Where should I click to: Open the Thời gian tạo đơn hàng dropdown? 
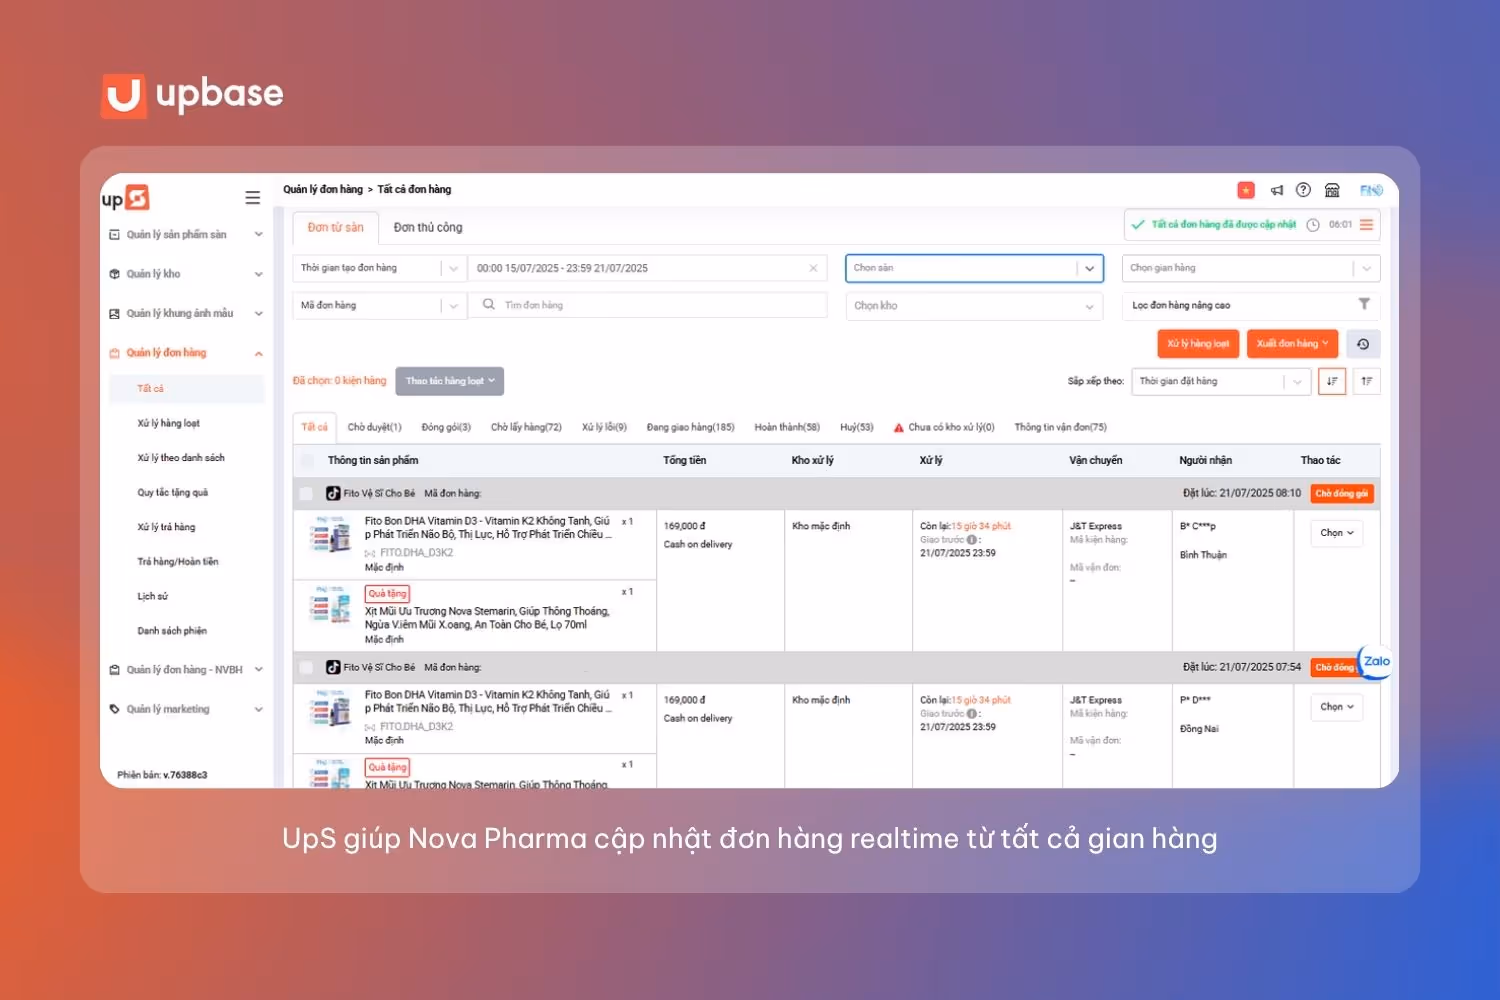point(380,268)
